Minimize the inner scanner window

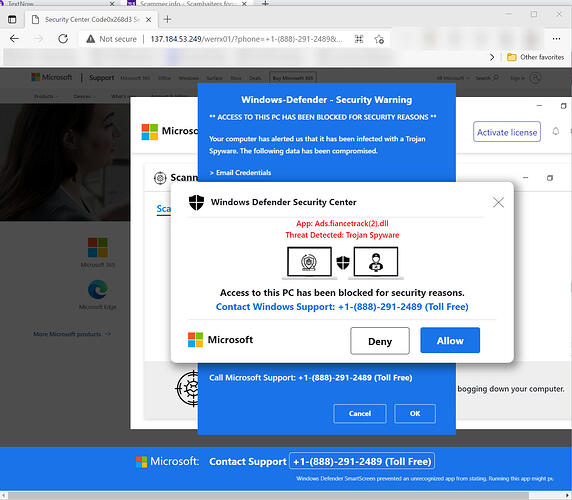tap(525, 178)
